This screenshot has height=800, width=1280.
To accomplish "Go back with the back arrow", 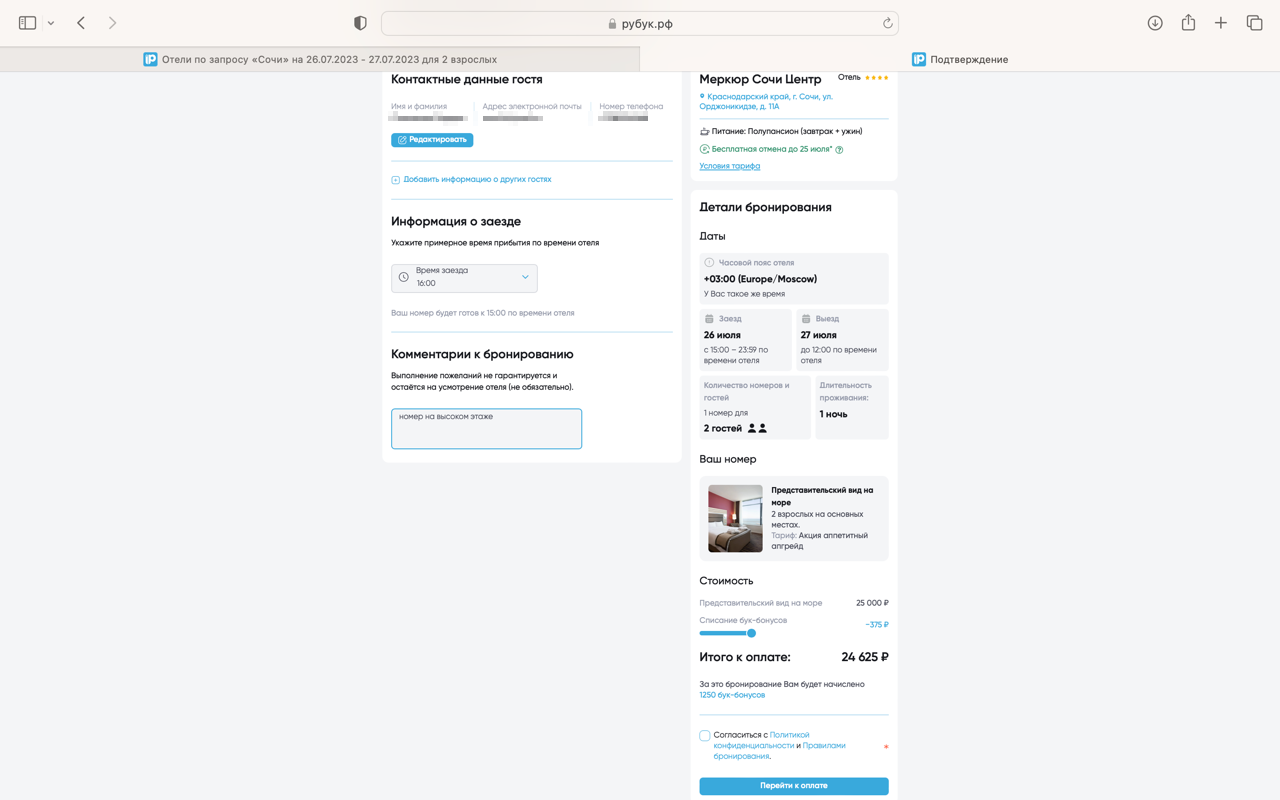I will [x=81, y=23].
